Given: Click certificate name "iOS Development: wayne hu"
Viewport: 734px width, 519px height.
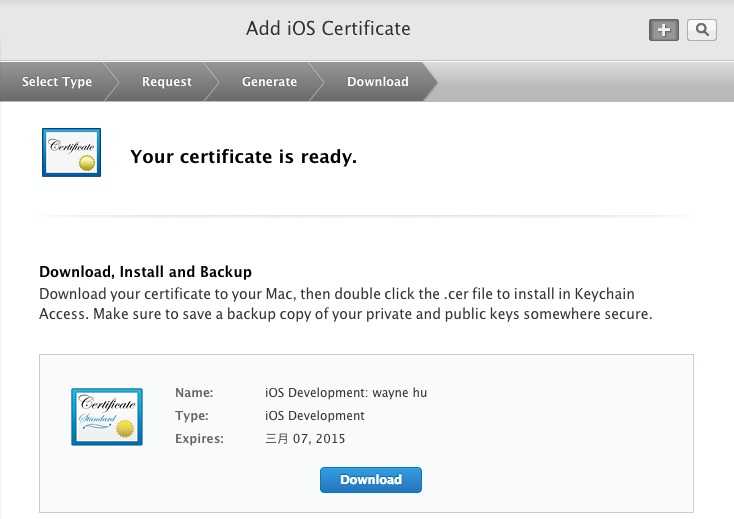Looking at the screenshot, I should click(x=345, y=393).
